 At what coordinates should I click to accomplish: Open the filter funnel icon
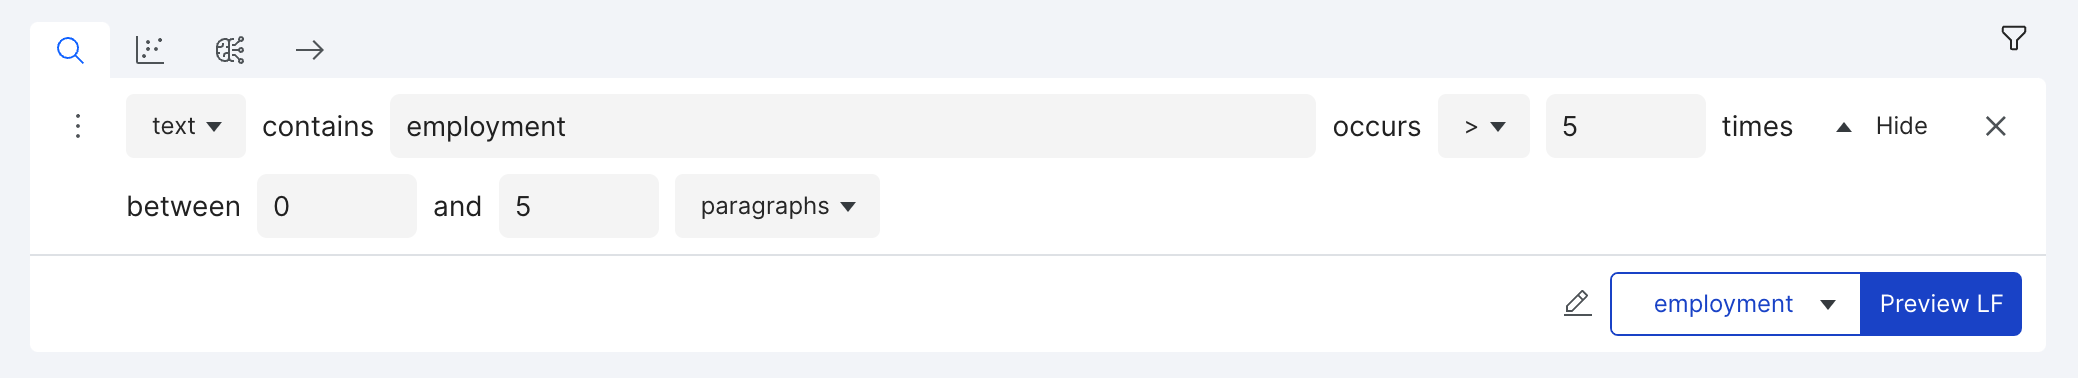[x=2014, y=38]
